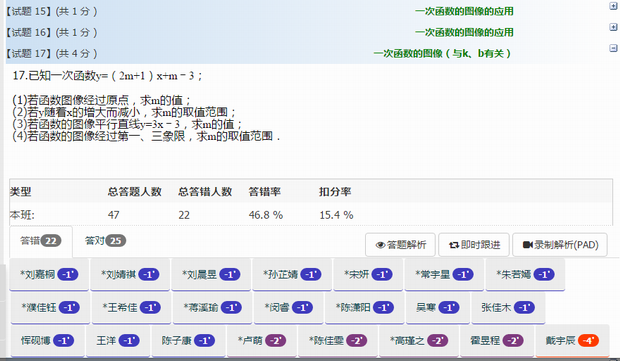Open topic link 一次函数的图像的应用 for 试题 15
The image size is (620, 361).
point(464,11)
